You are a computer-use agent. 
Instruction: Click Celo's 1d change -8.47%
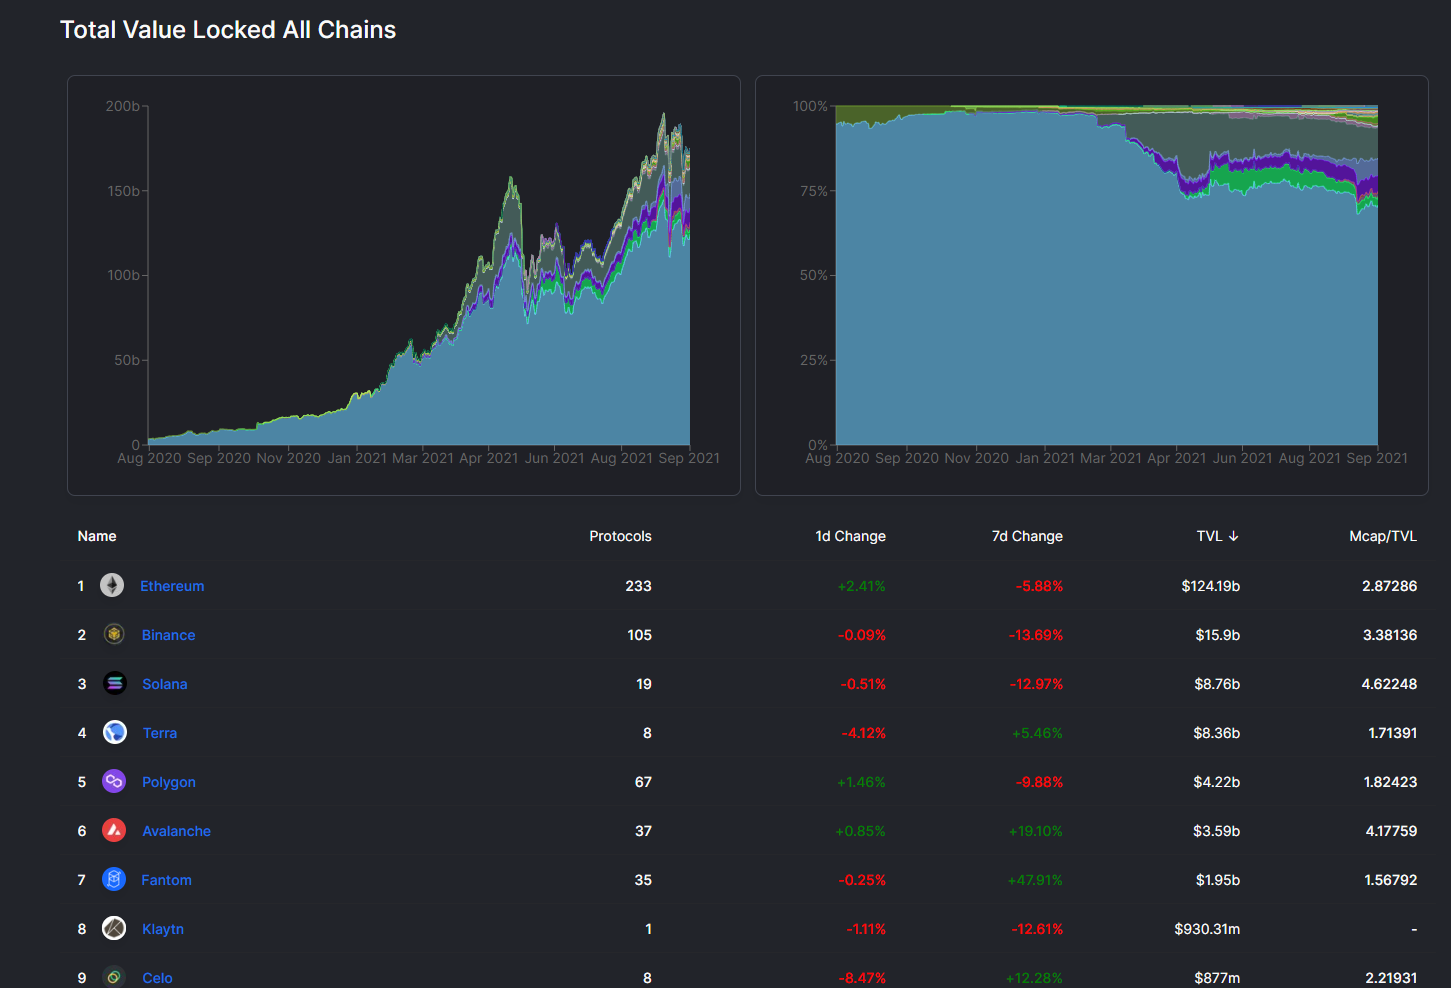point(862,978)
